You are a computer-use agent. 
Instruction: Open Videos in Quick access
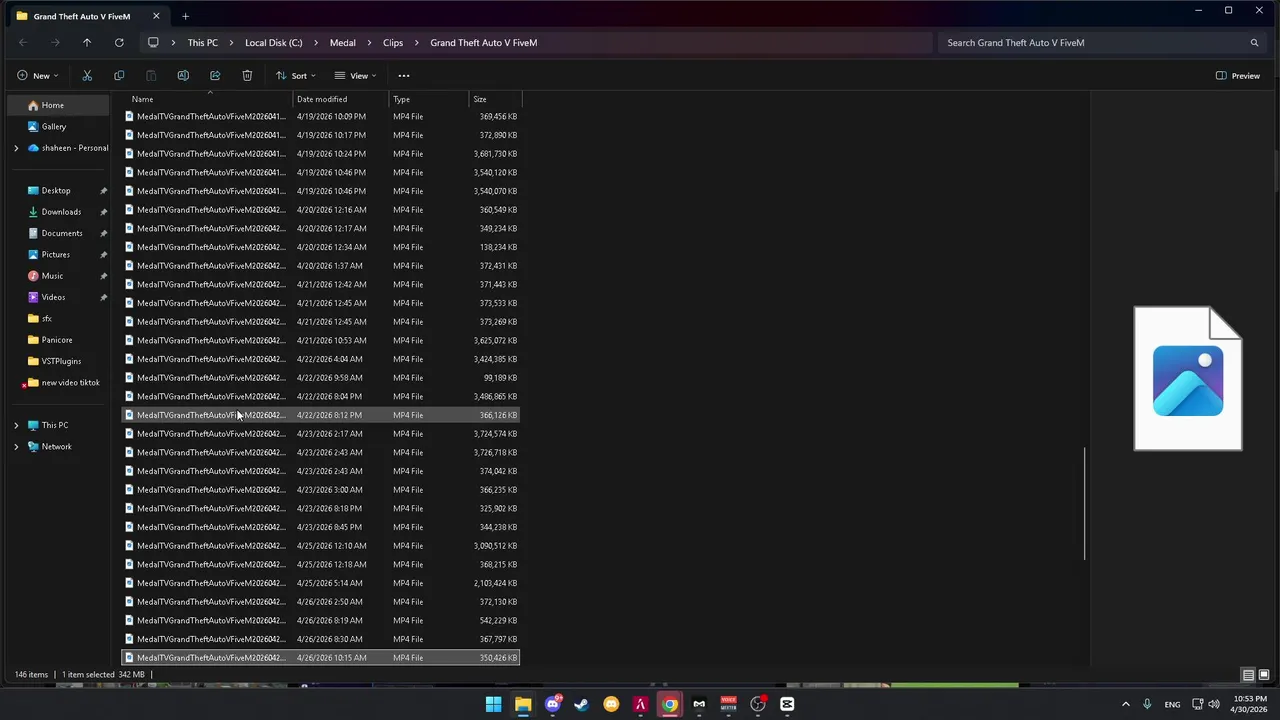point(53,297)
